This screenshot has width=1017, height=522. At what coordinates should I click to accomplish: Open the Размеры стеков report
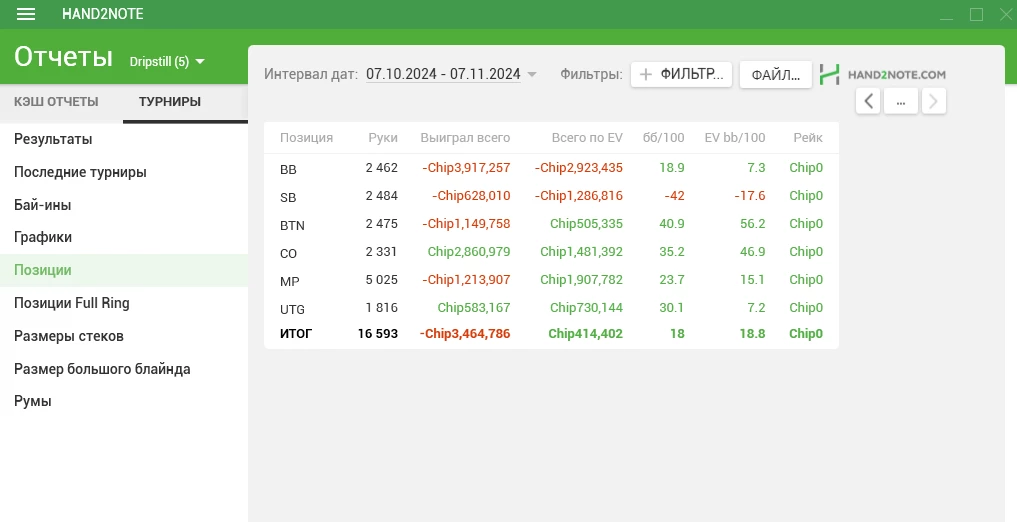[x=69, y=336]
